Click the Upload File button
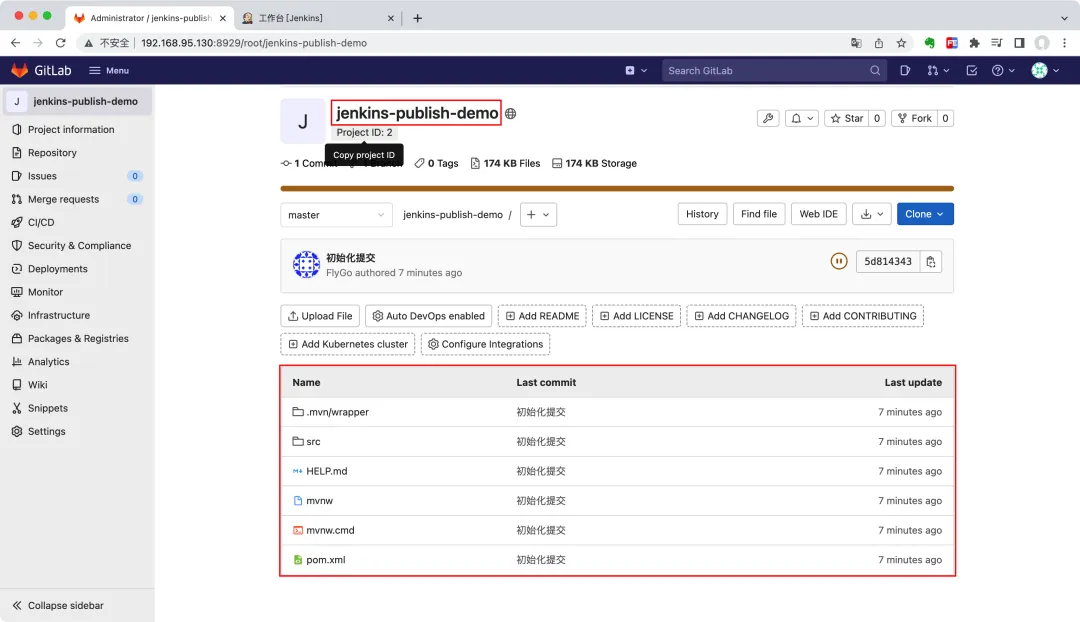The width and height of the screenshot is (1080, 622). [320, 316]
